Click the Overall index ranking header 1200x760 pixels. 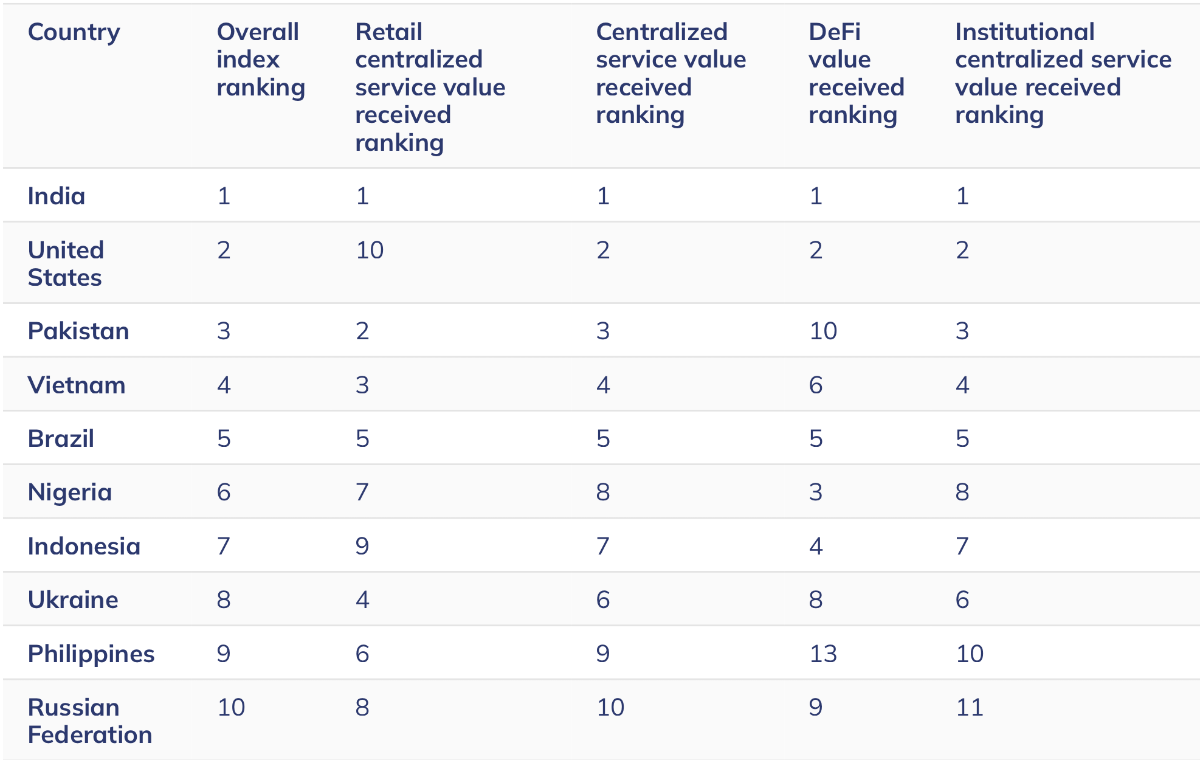260,60
